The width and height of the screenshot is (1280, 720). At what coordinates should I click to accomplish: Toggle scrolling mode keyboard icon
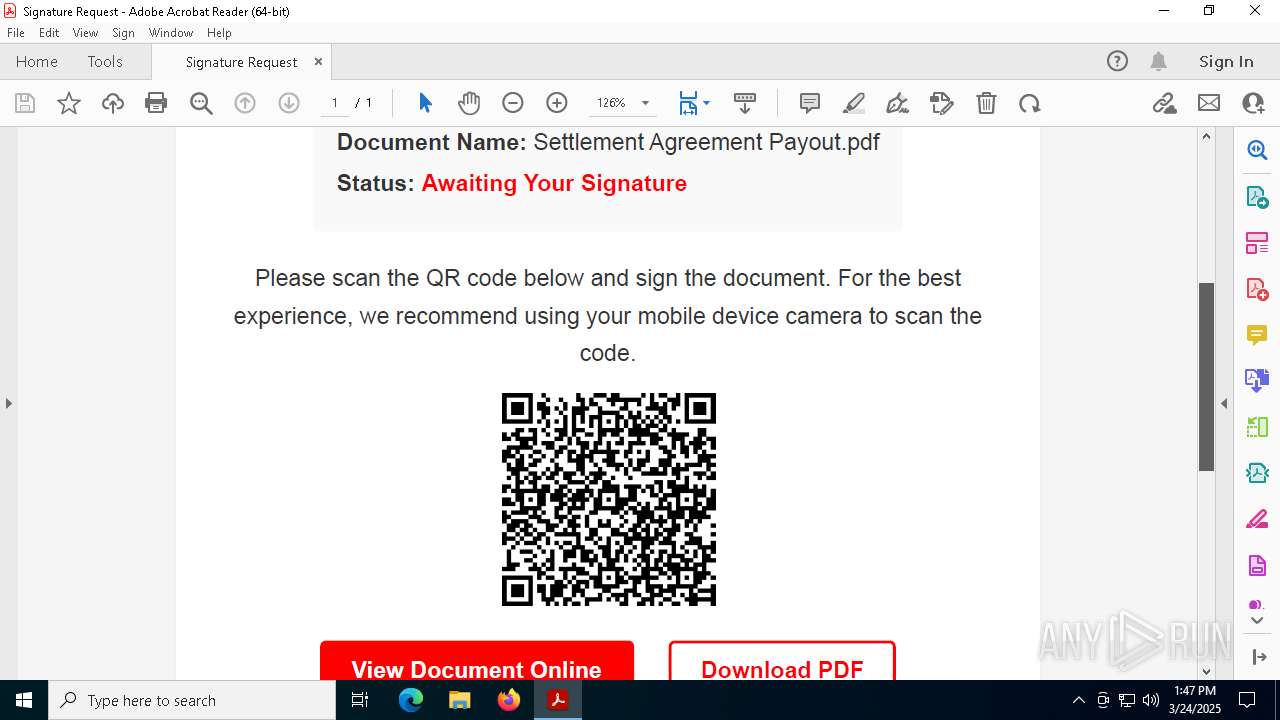coord(745,103)
